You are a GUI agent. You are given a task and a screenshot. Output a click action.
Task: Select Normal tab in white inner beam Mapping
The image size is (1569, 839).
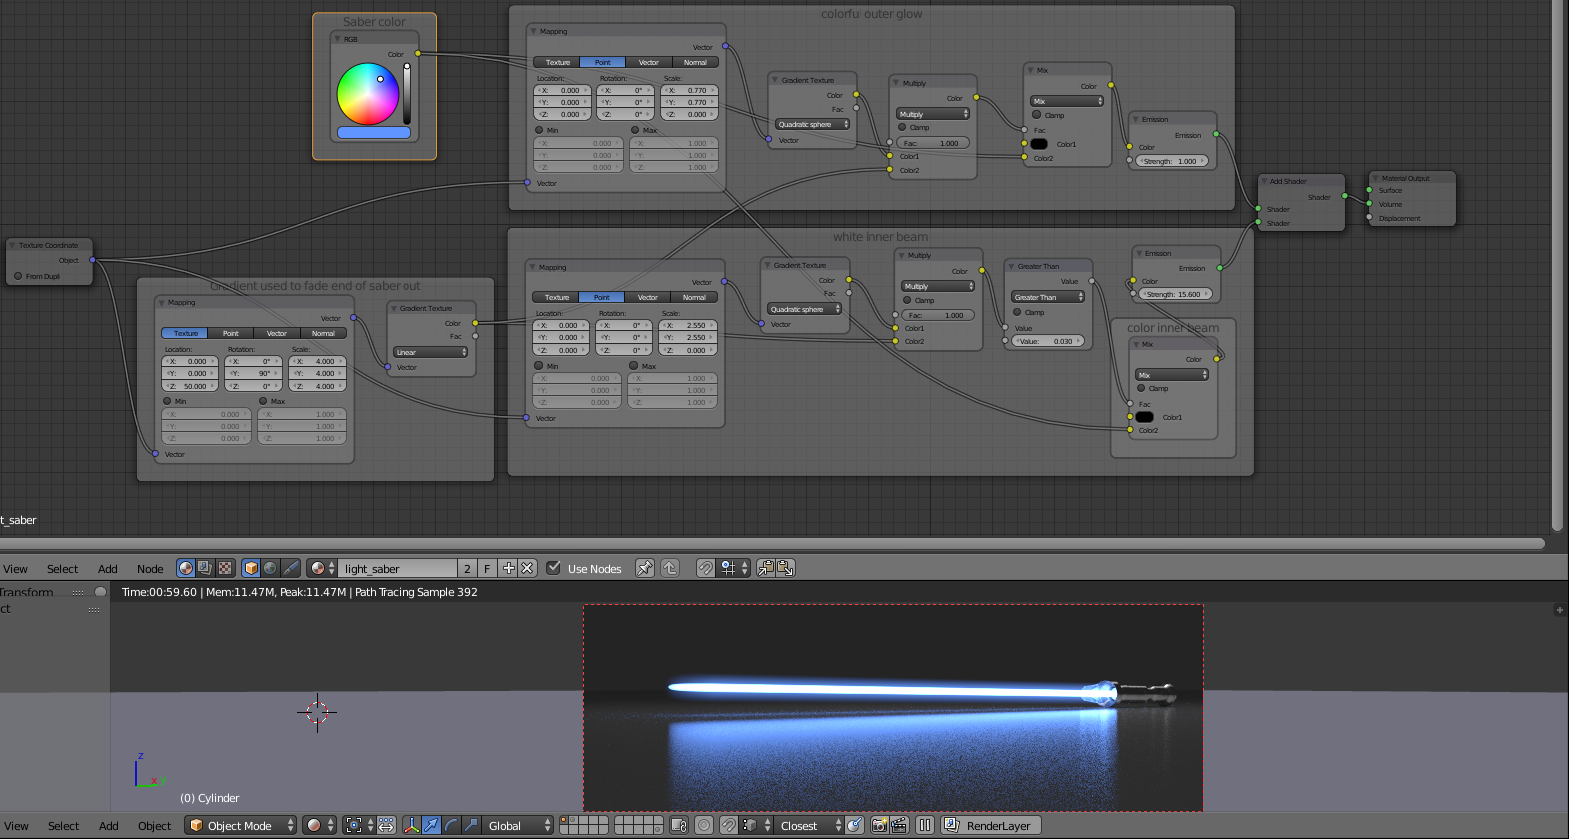[694, 297]
